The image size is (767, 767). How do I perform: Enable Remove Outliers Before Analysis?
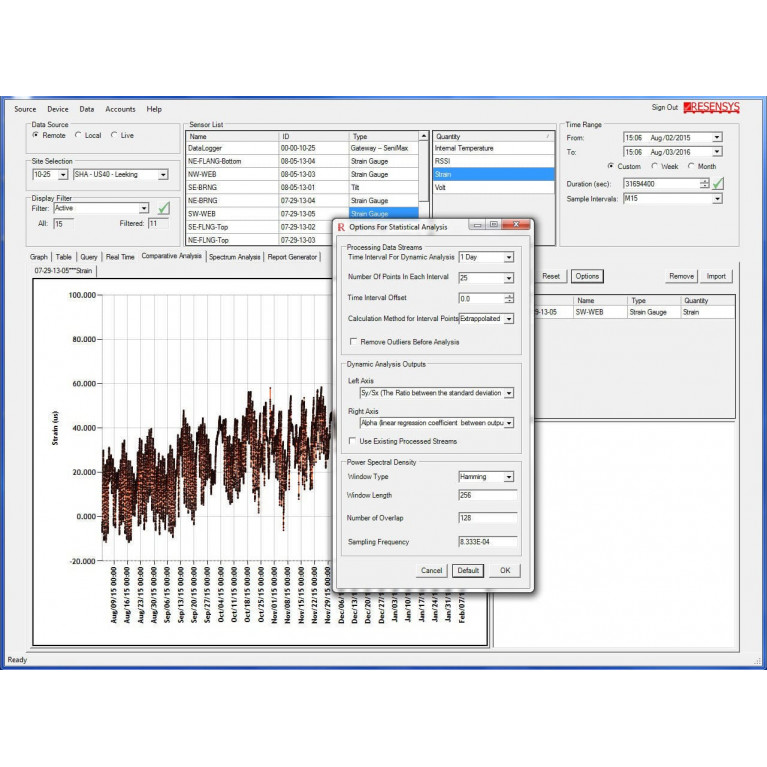(354, 342)
